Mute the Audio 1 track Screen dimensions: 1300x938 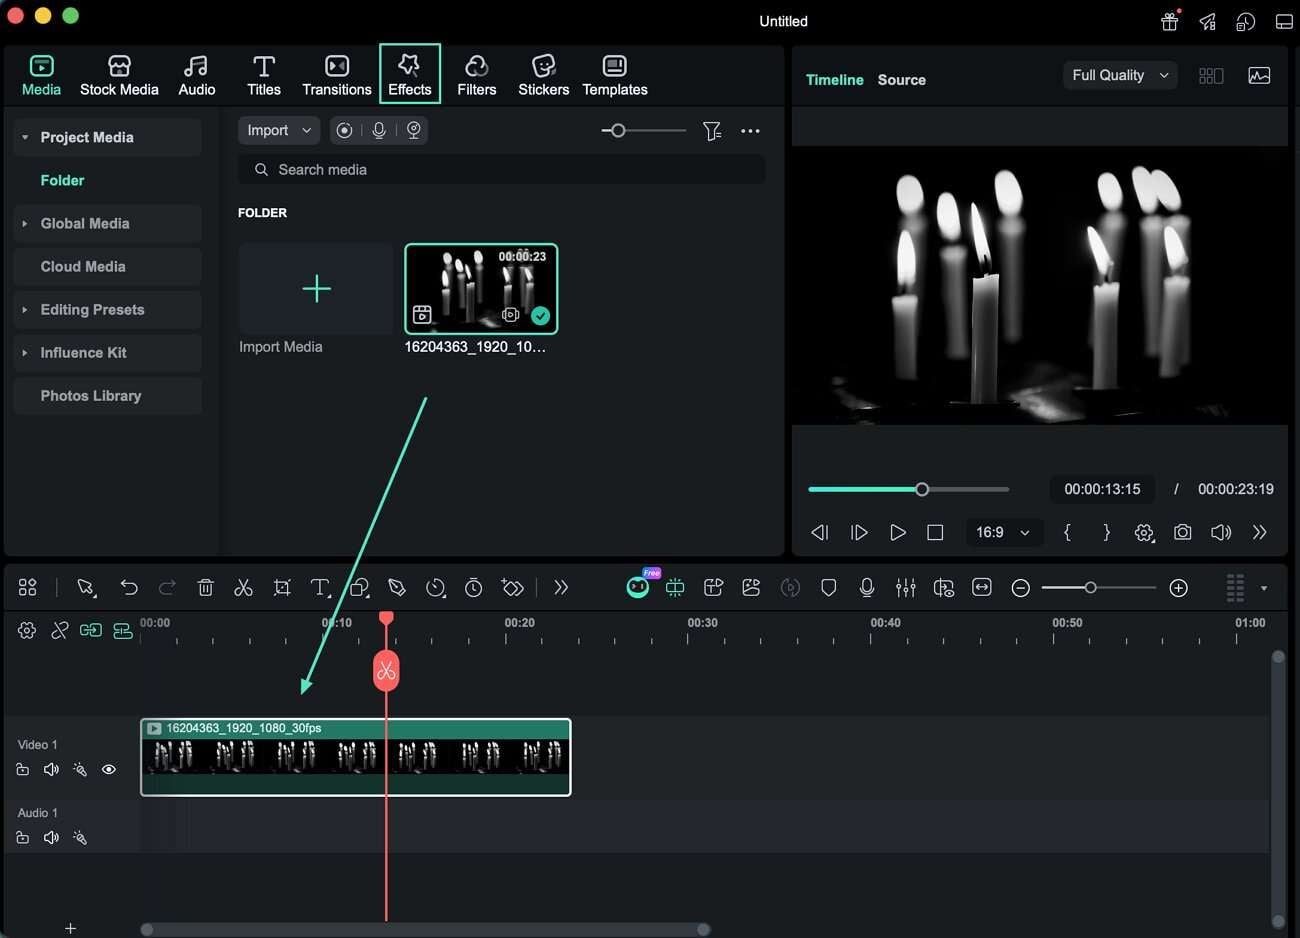point(51,838)
